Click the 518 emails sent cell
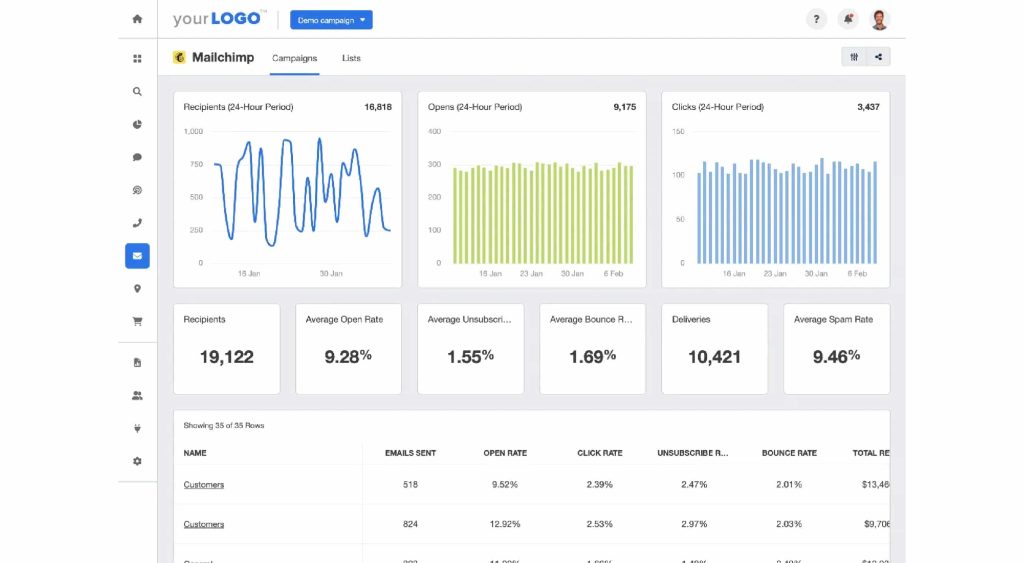This screenshot has width=1024, height=563. [410, 485]
